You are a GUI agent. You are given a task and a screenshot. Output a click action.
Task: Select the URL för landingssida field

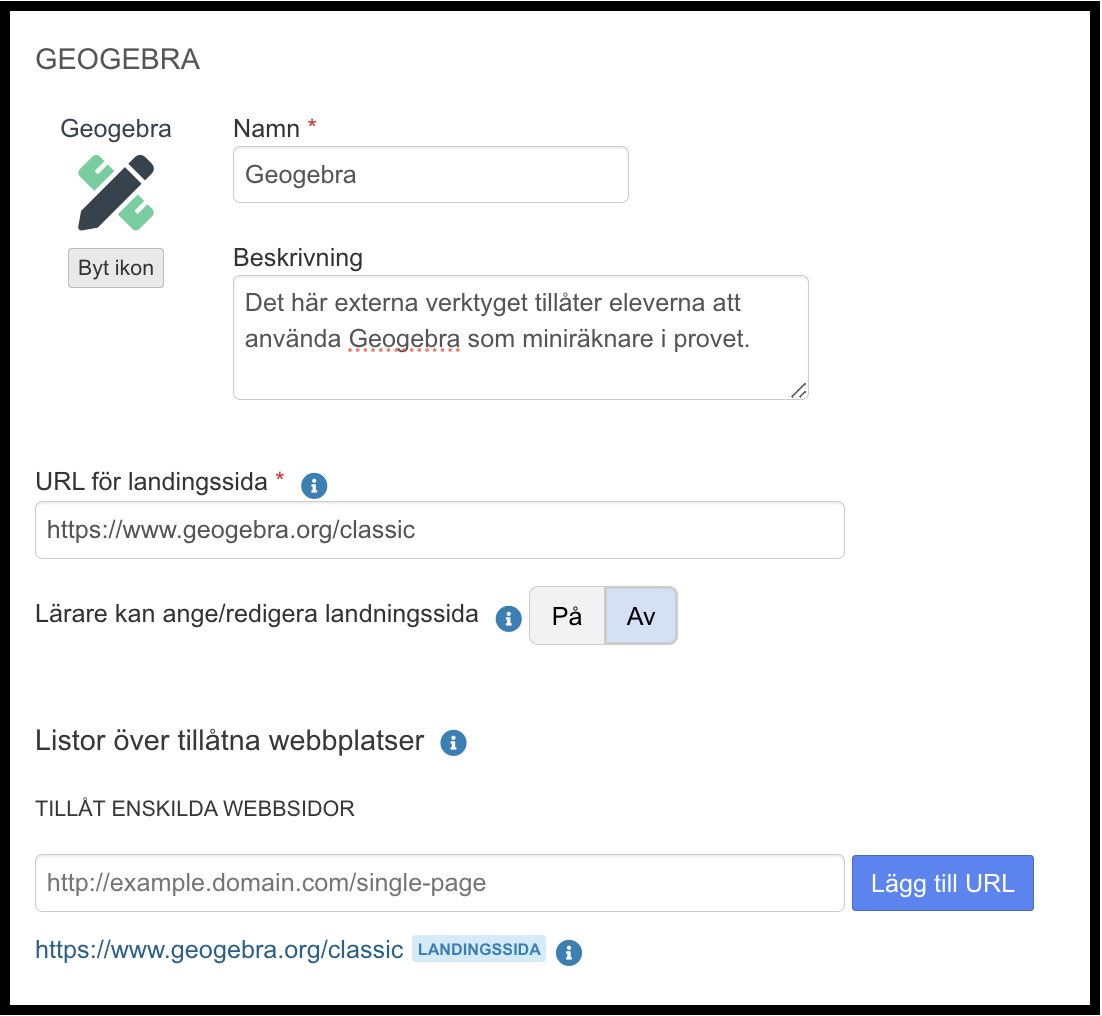point(440,530)
